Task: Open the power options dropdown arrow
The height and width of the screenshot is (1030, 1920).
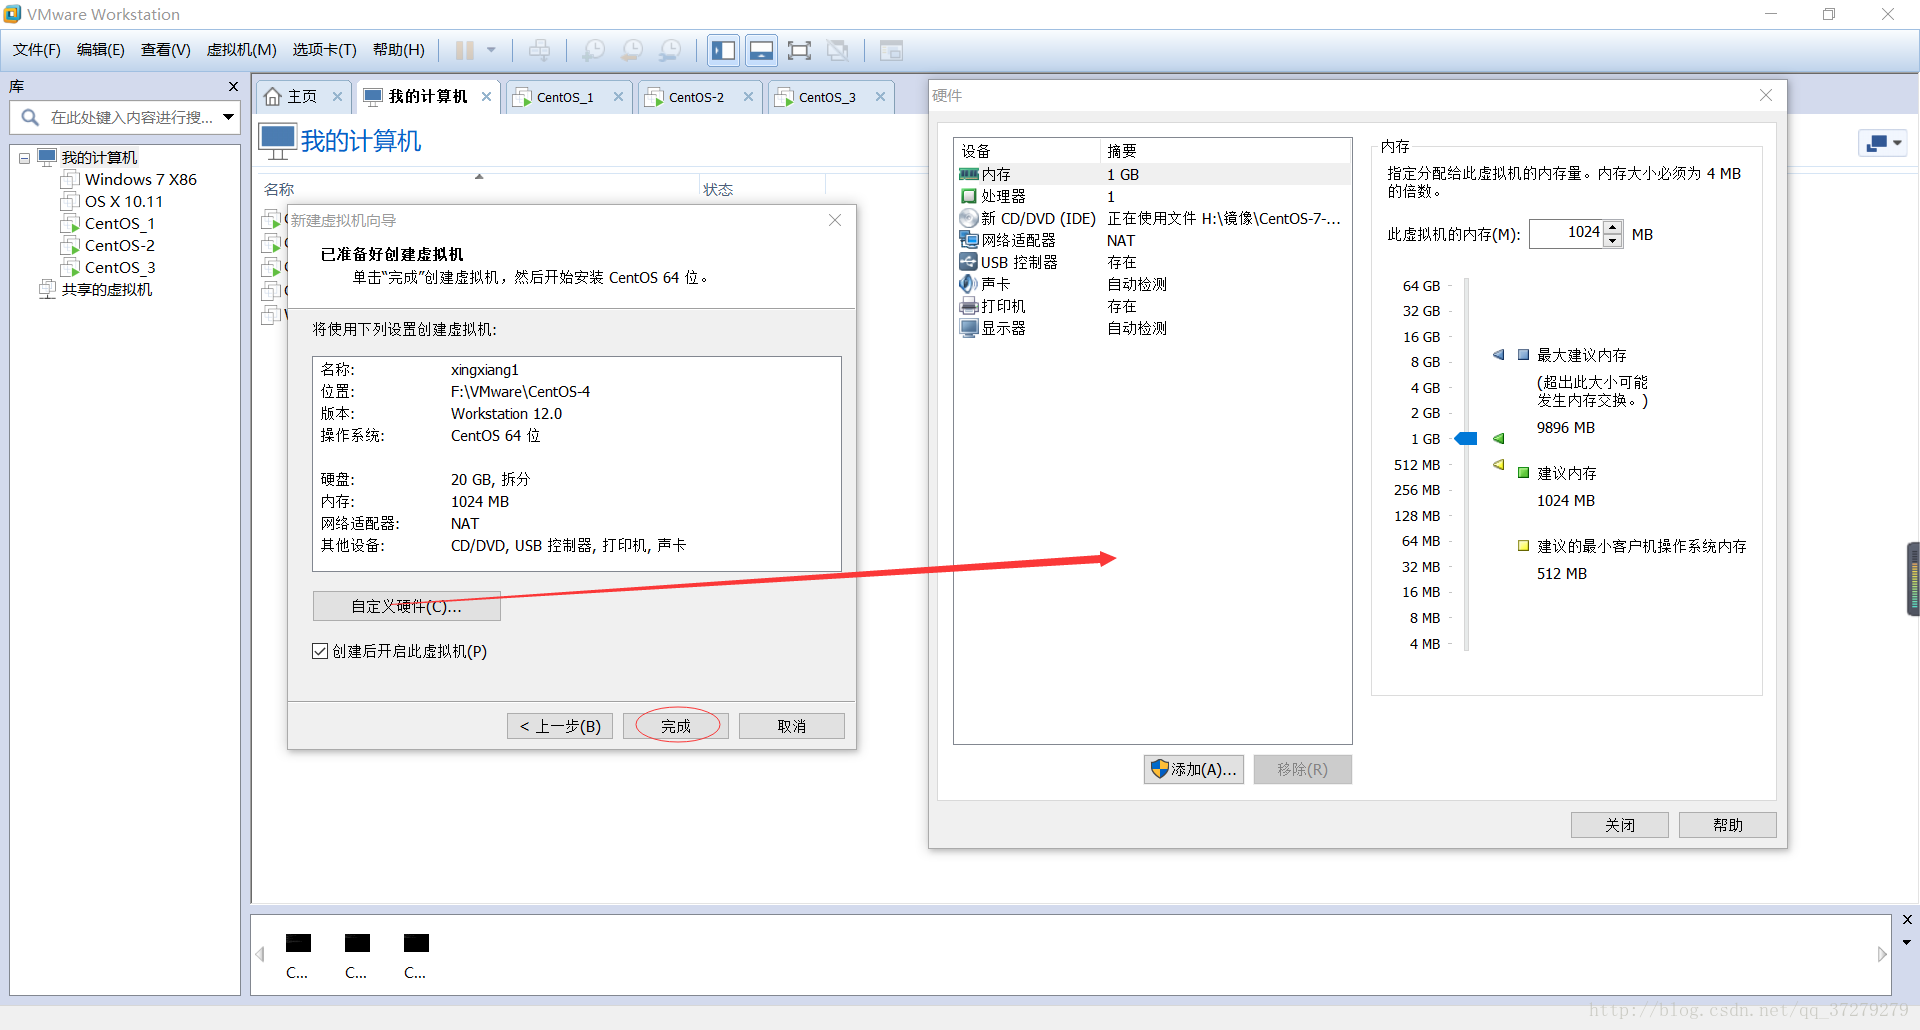Action: coord(491,50)
